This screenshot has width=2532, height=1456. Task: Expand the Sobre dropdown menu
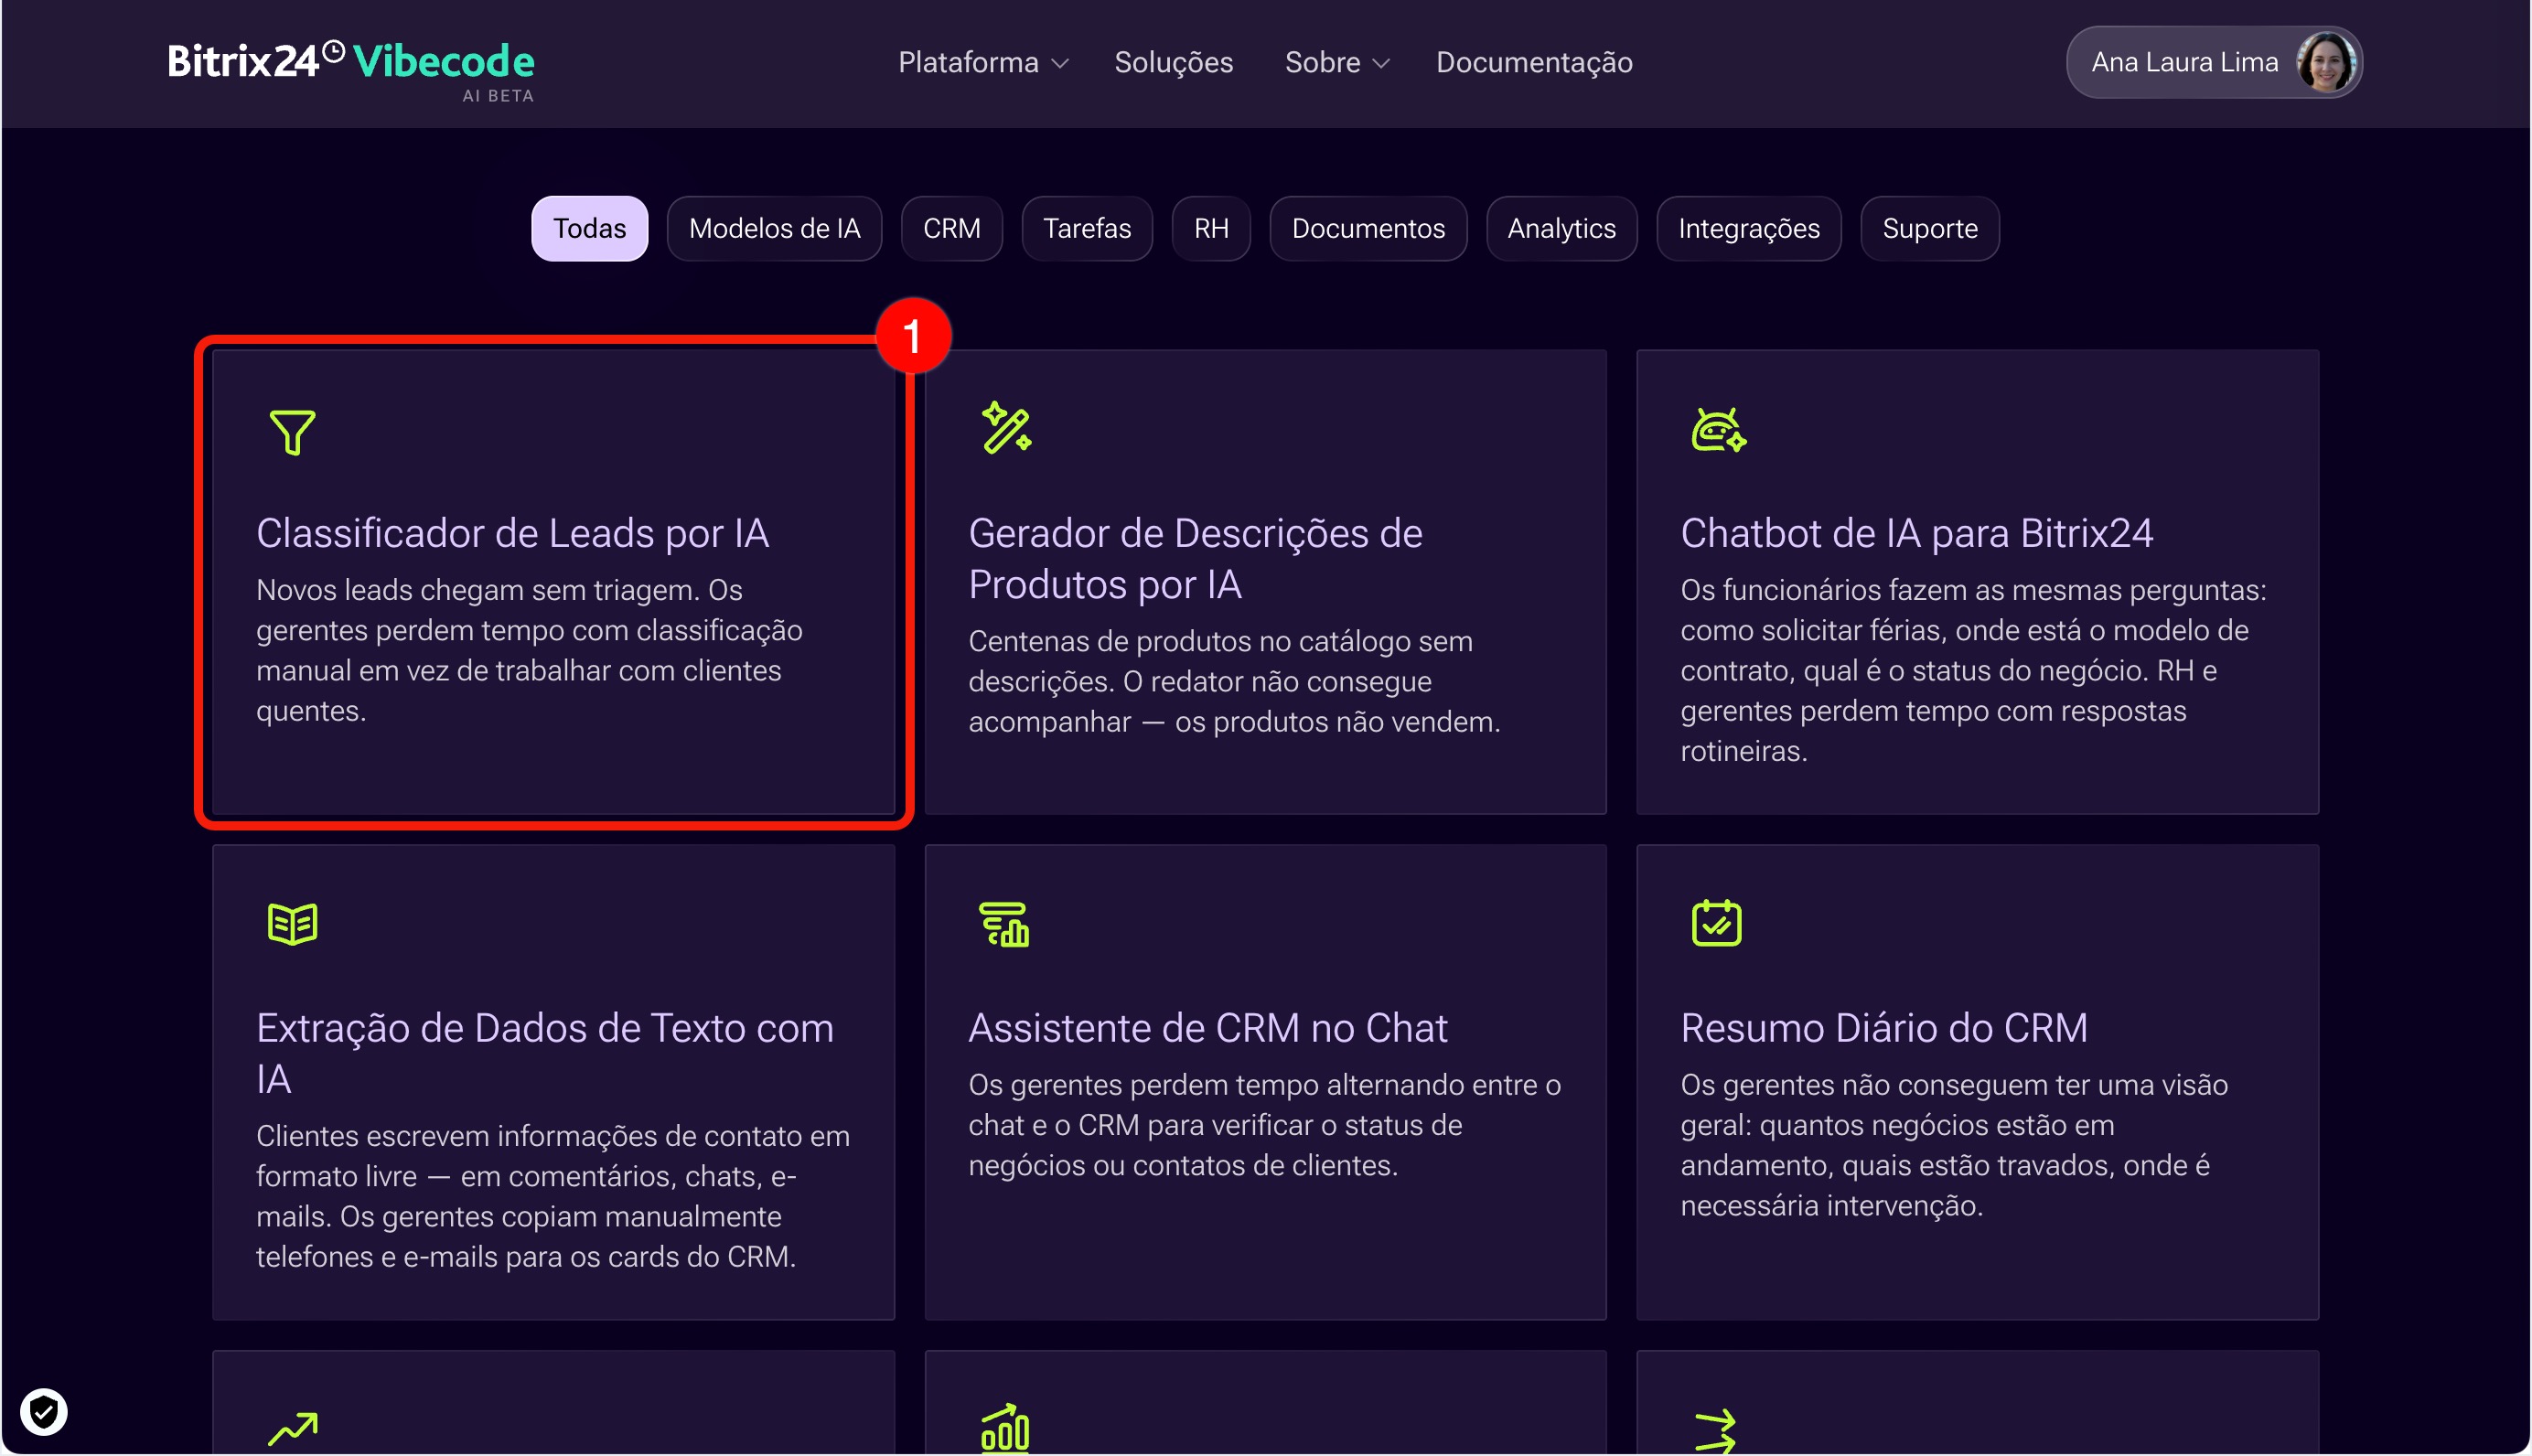tap(1337, 62)
